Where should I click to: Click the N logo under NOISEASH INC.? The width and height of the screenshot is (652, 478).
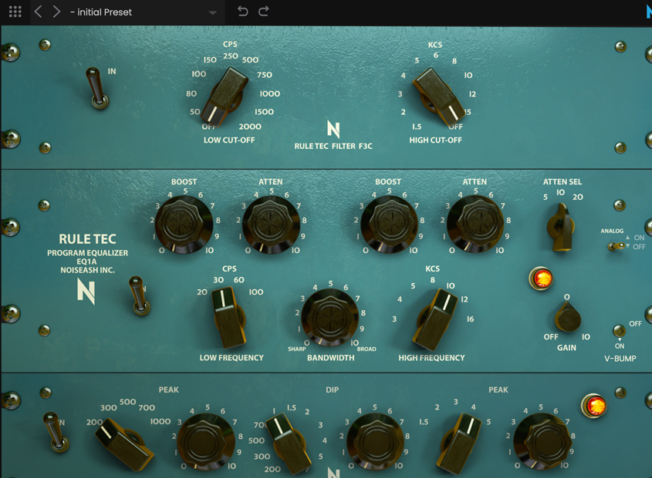coord(86,291)
